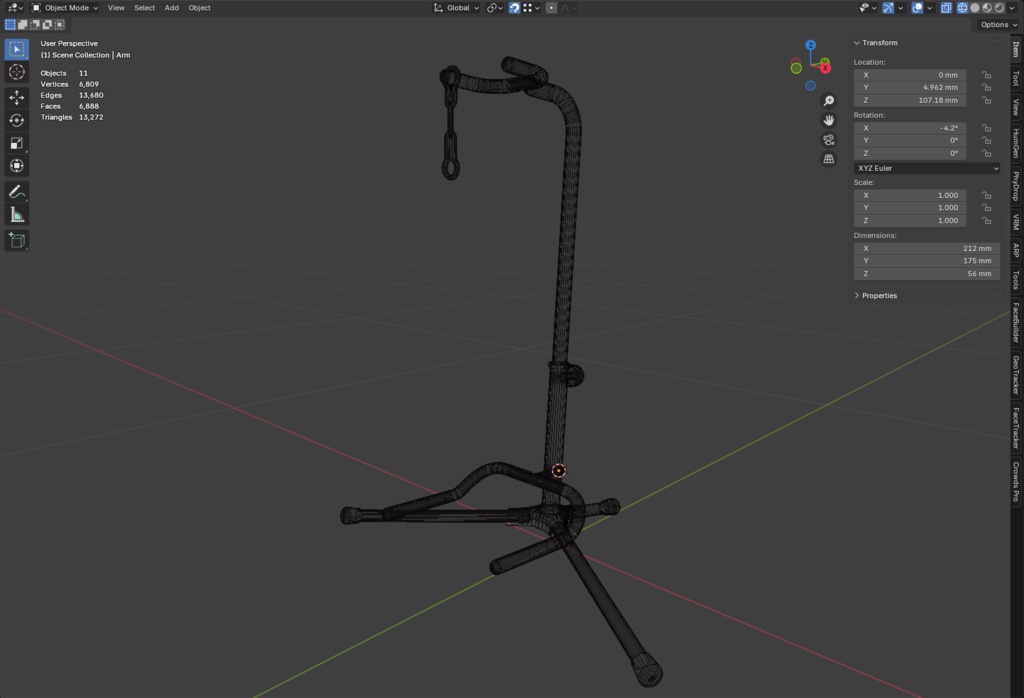Open the Object Mode dropdown
Viewport: 1024px width, 698px height.
click(65, 8)
